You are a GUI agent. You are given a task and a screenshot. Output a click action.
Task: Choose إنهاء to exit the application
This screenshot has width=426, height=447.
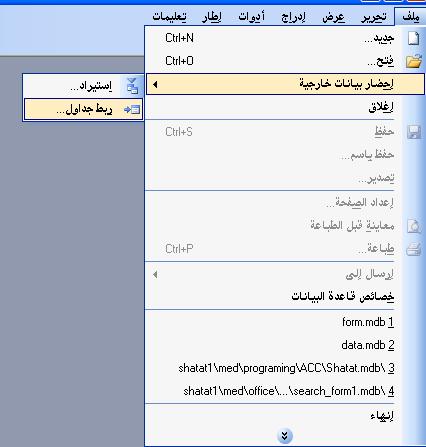coord(382,416)
